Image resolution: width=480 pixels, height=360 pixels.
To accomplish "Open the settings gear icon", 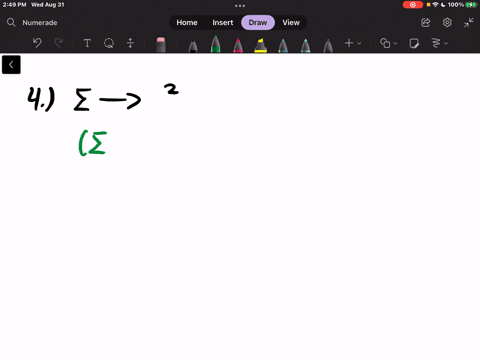I will (447, 23).
